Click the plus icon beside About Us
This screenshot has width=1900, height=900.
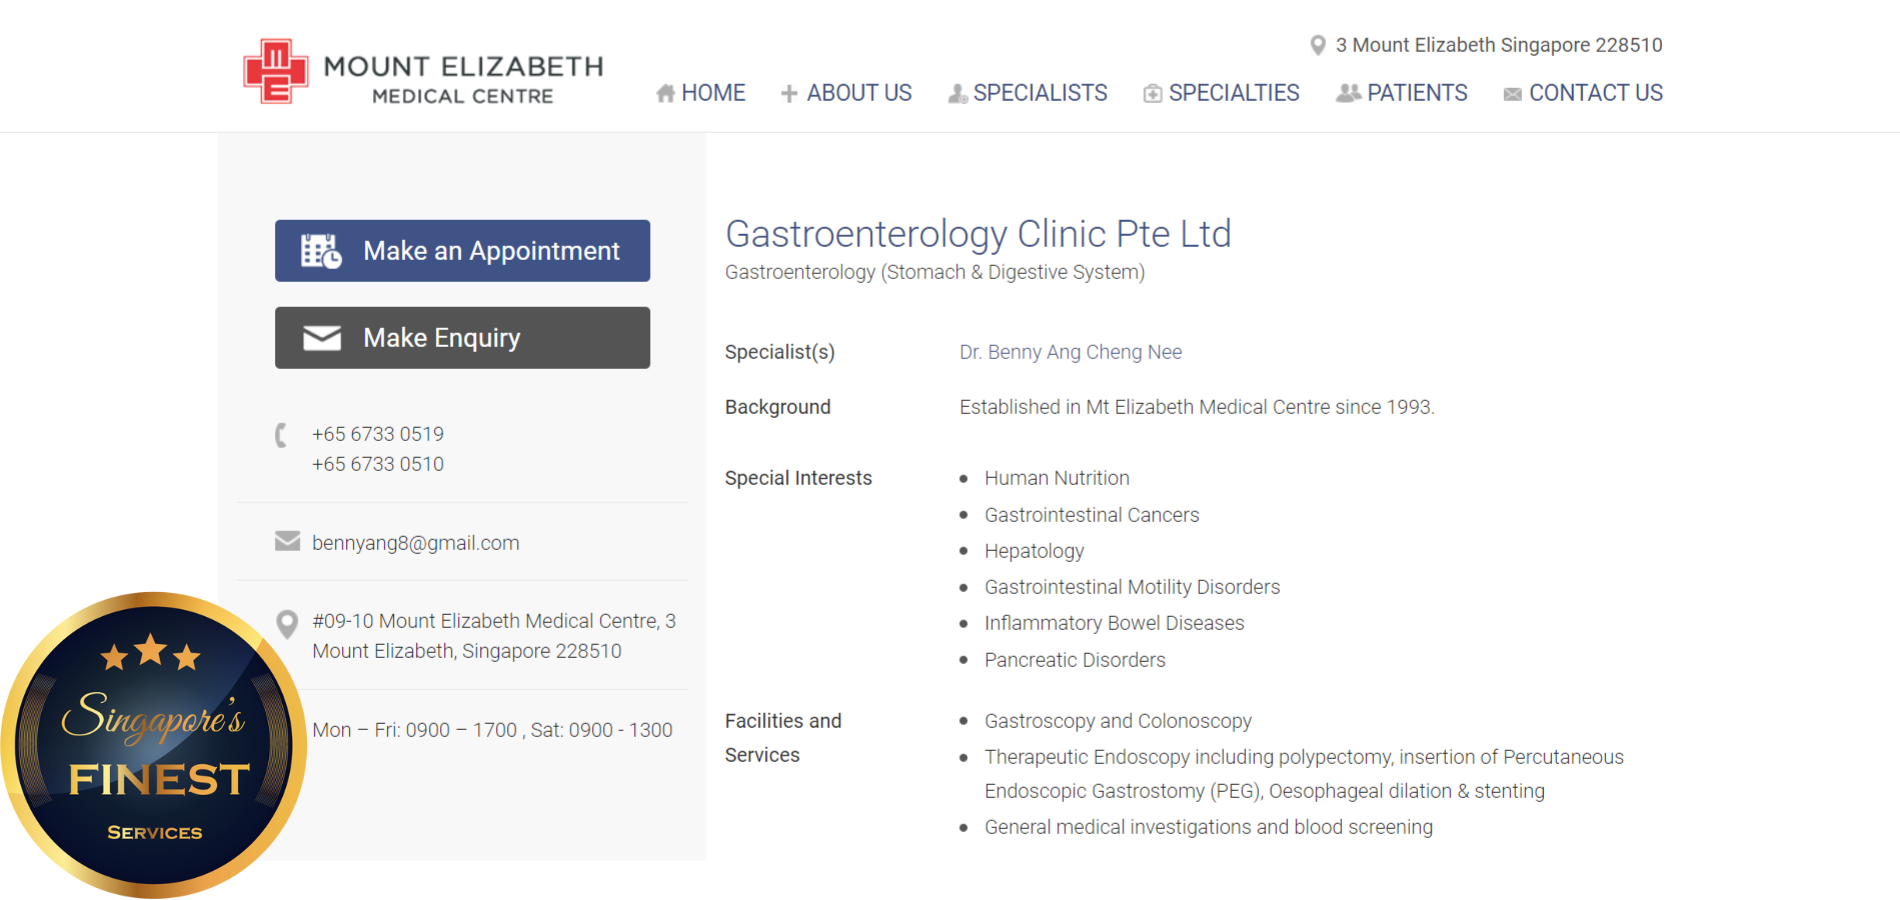(x=789, y=94)
